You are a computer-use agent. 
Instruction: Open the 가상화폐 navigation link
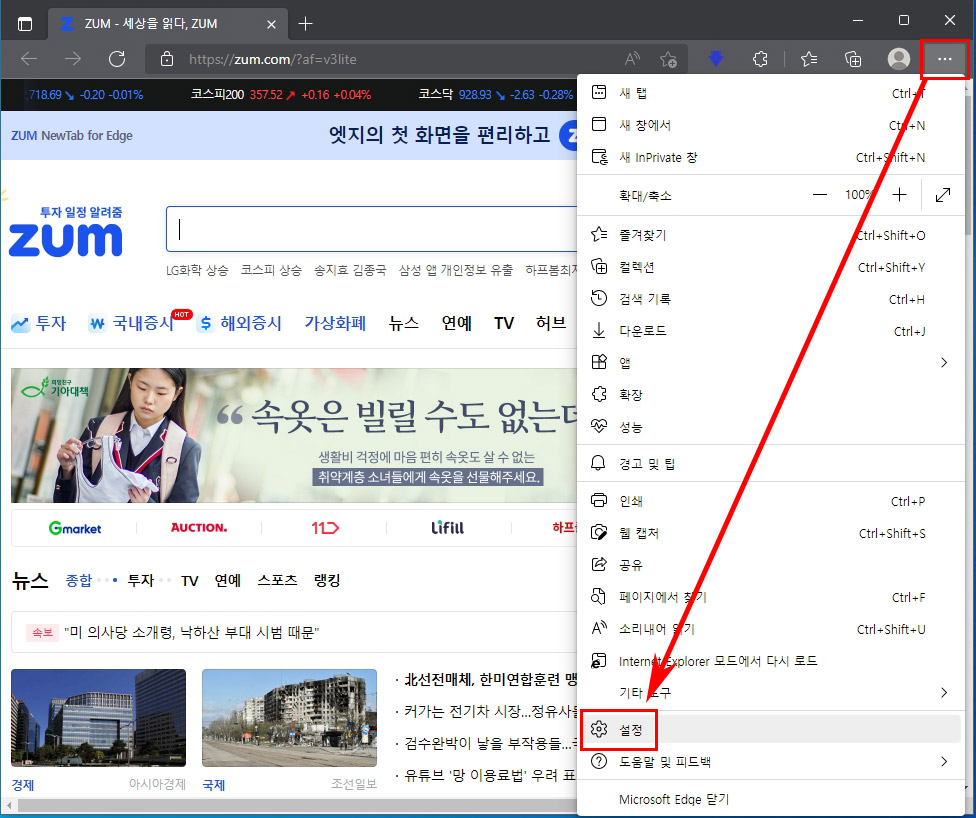pos(335,323)
